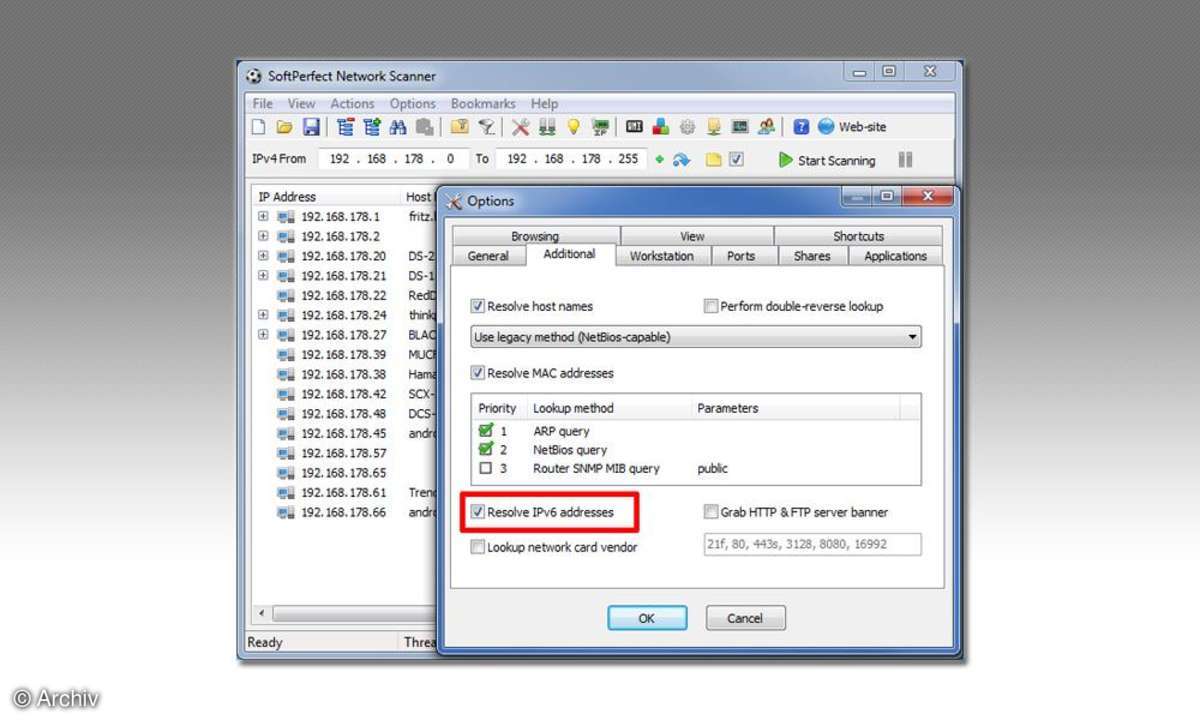Click Cancel in the Options dialog
The height and width of the screenshot is (720, 1200).
[745, 618]
